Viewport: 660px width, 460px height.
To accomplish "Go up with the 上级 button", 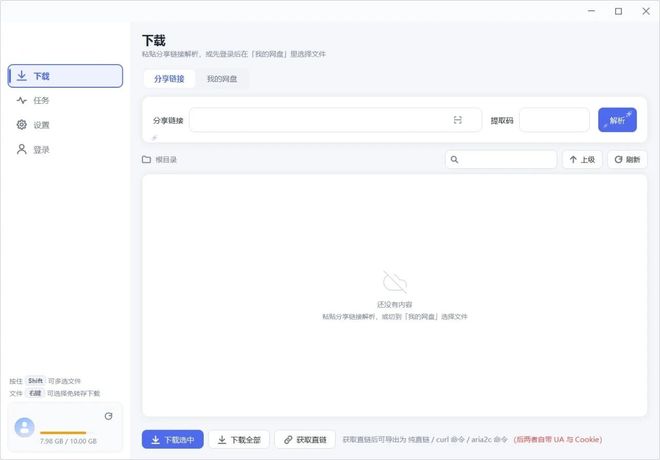I will point(582,160).
